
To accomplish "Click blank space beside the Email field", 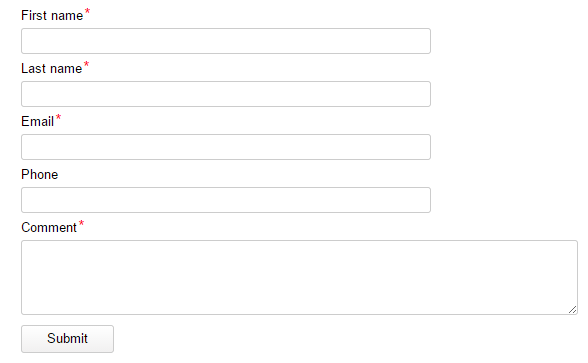I will point(506,147).
